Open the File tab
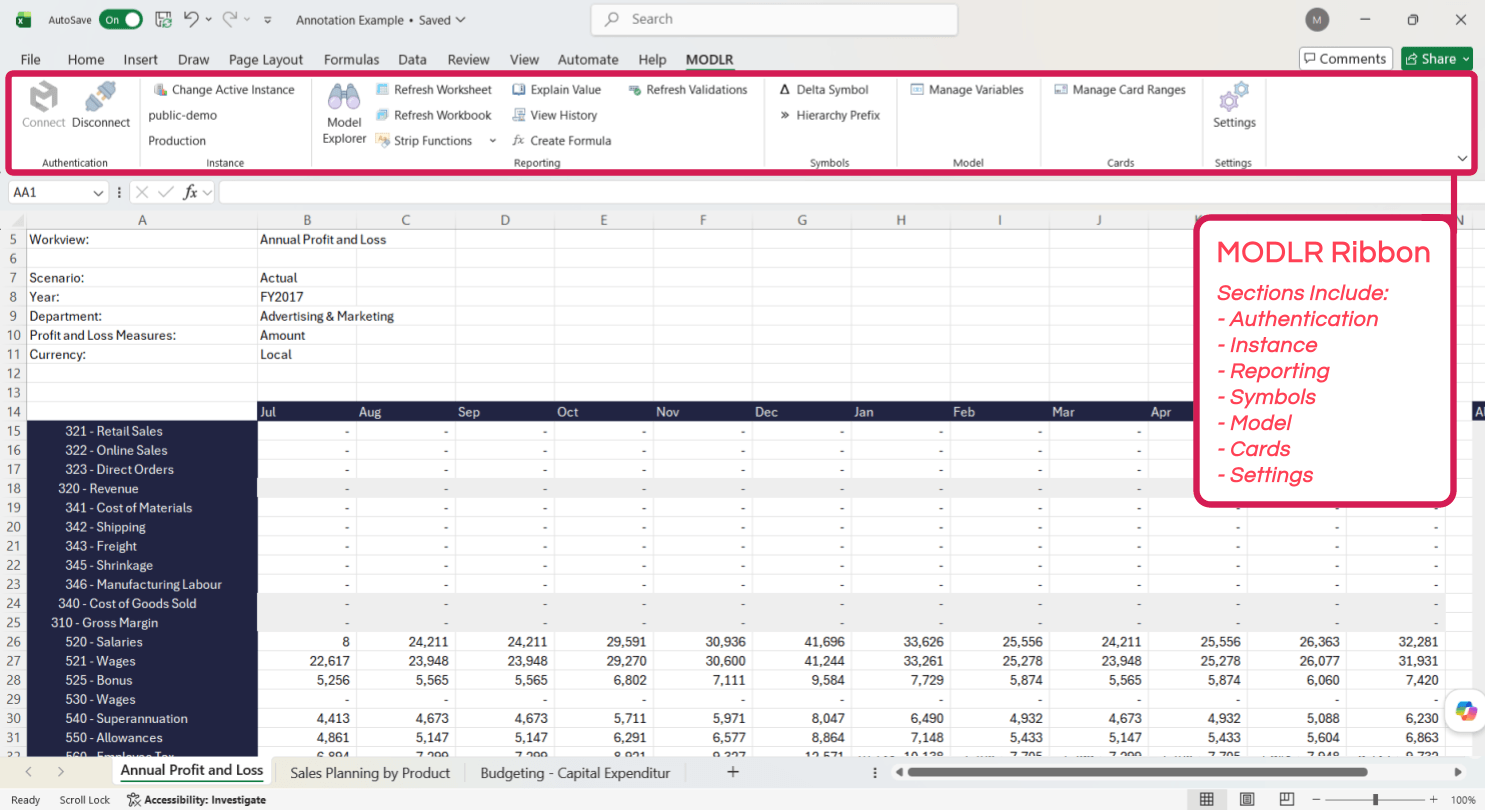 tap(31, 59)
